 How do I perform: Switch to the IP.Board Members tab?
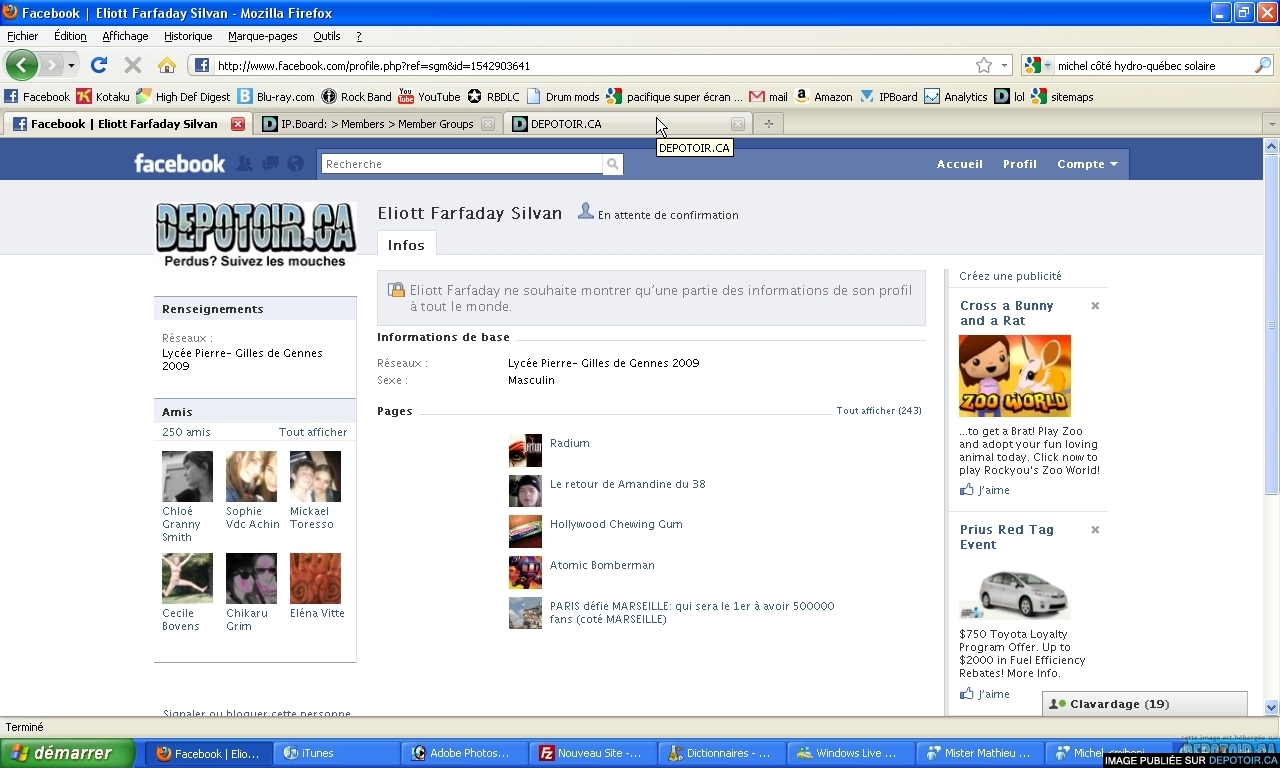coord(378,124)
